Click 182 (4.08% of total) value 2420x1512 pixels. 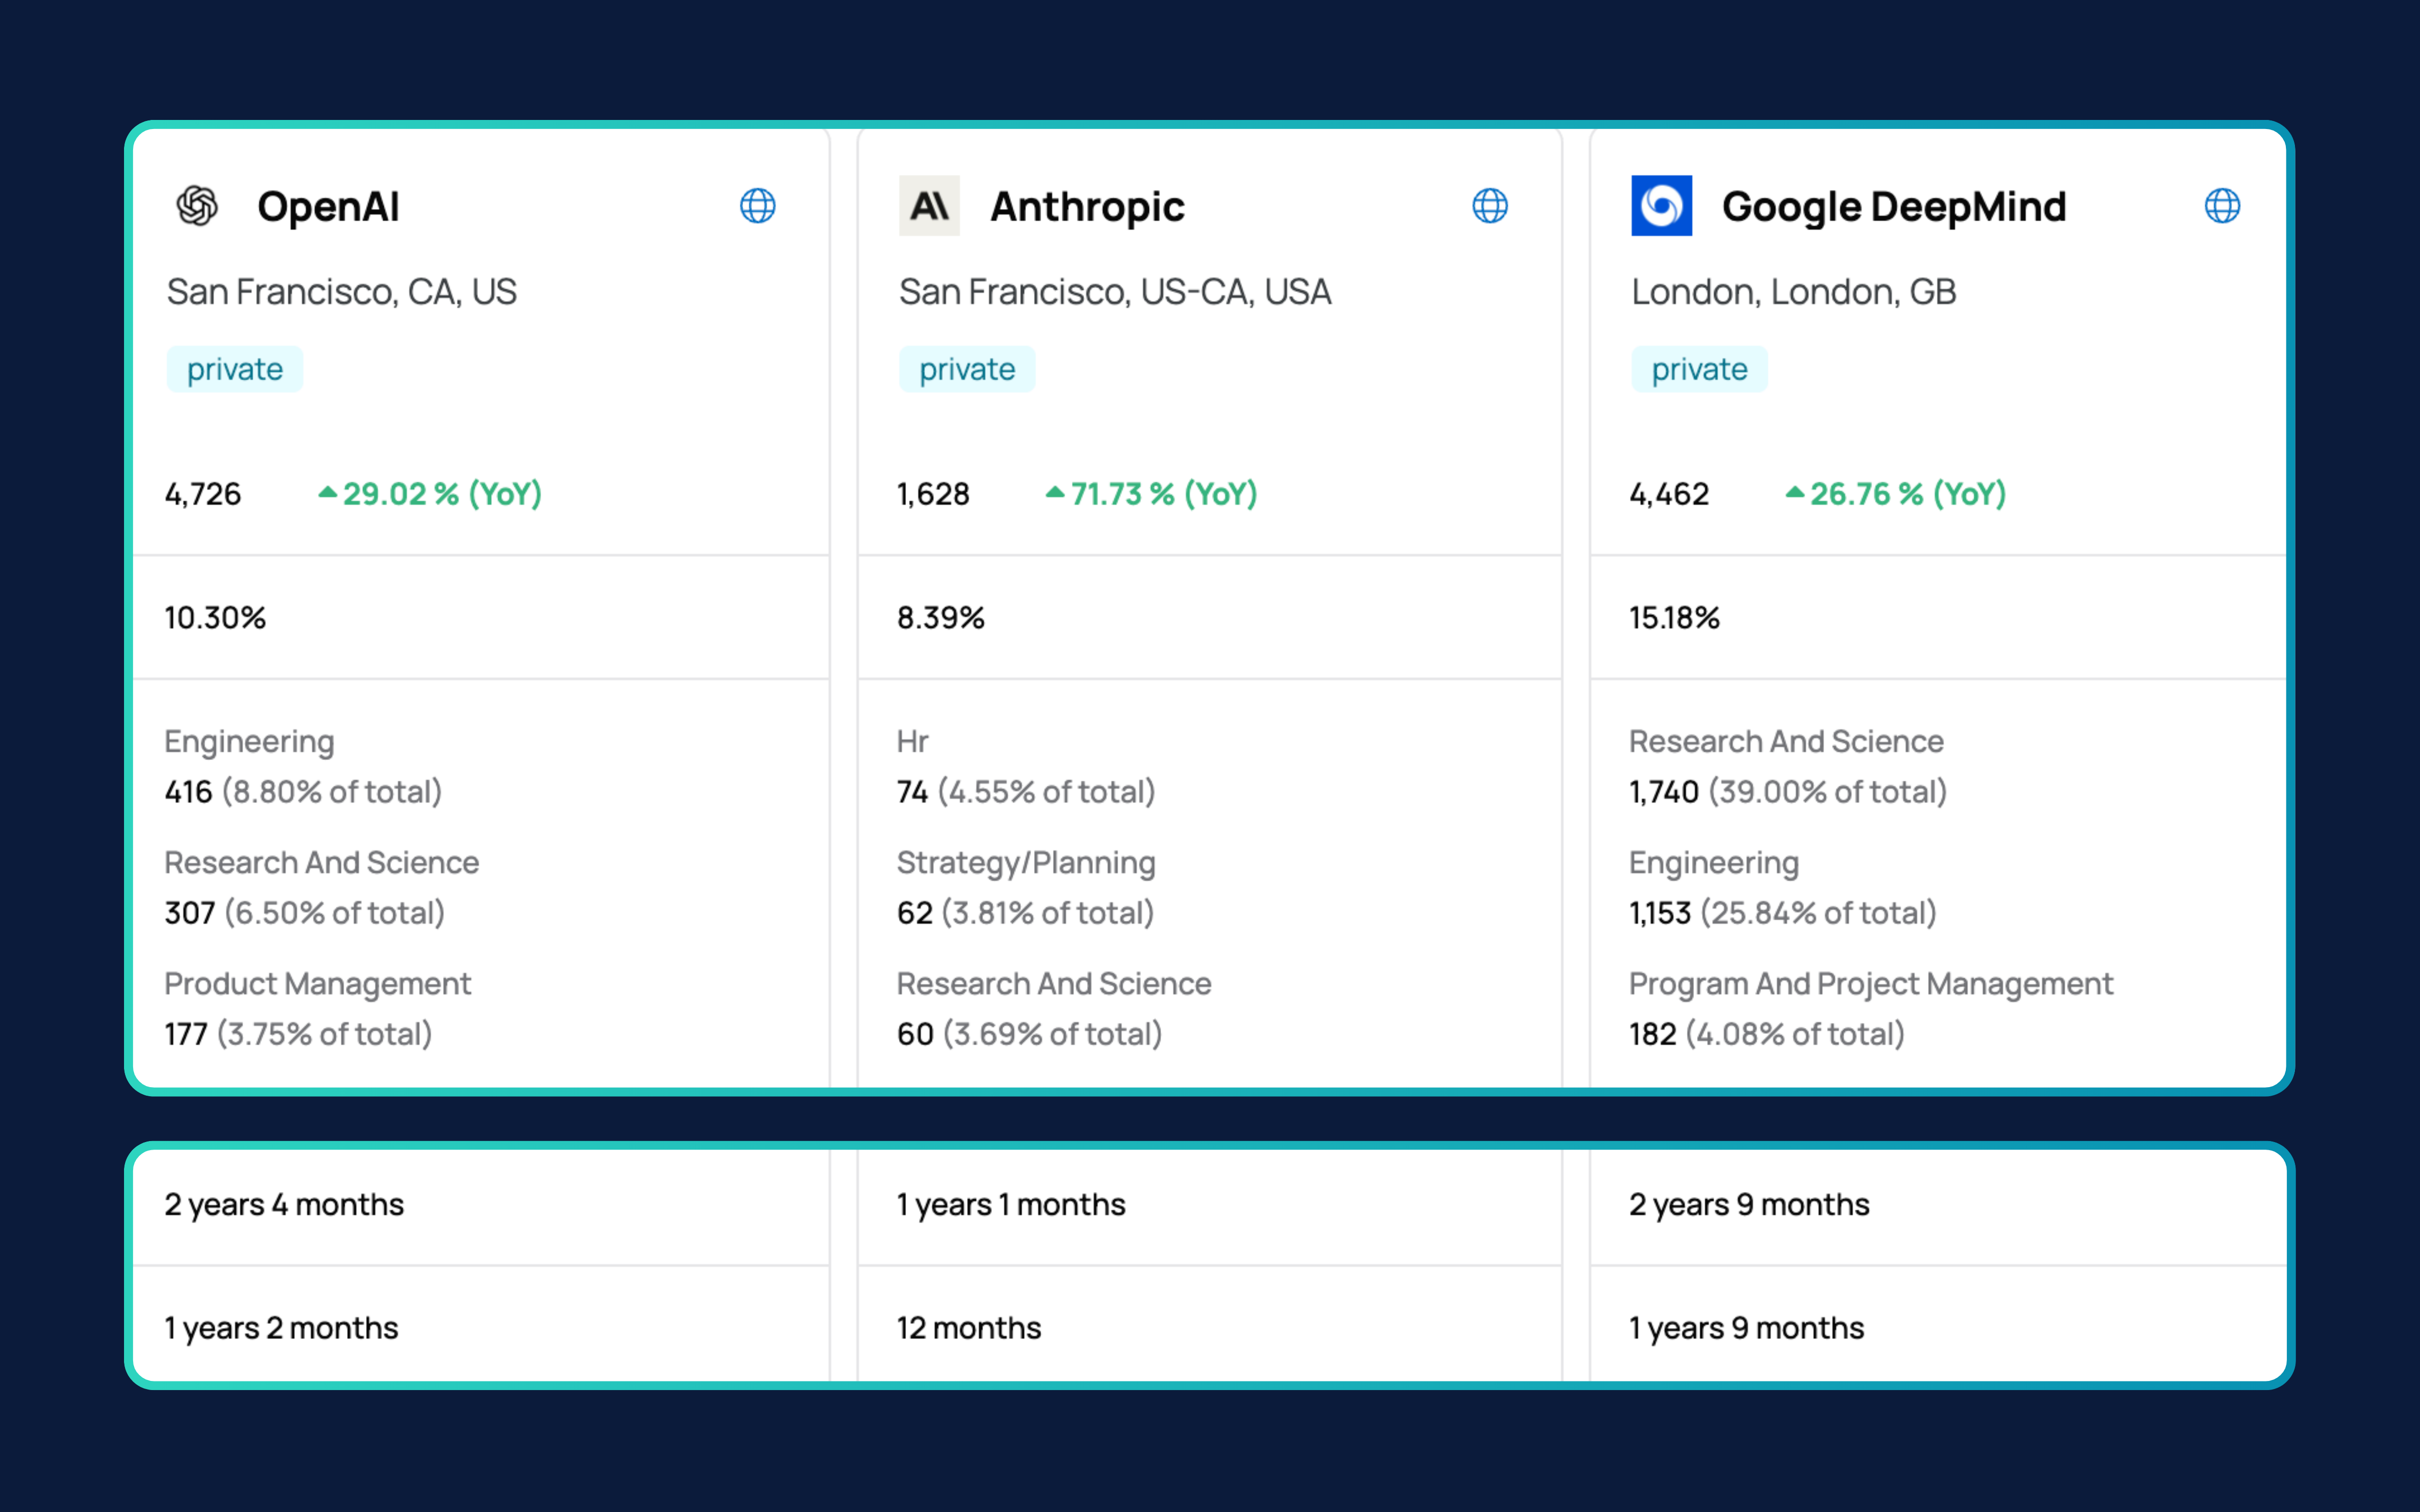point(1767,1034)
